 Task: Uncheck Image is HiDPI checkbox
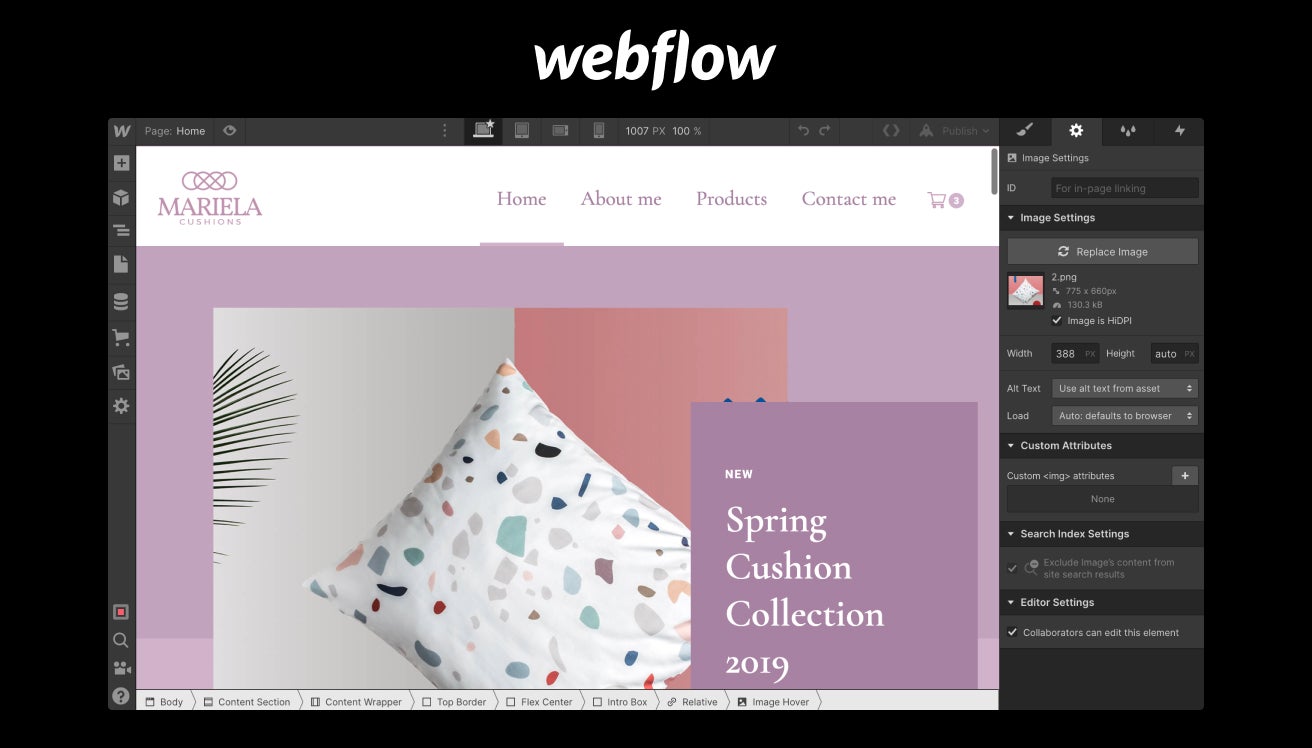pos(1057,321)
